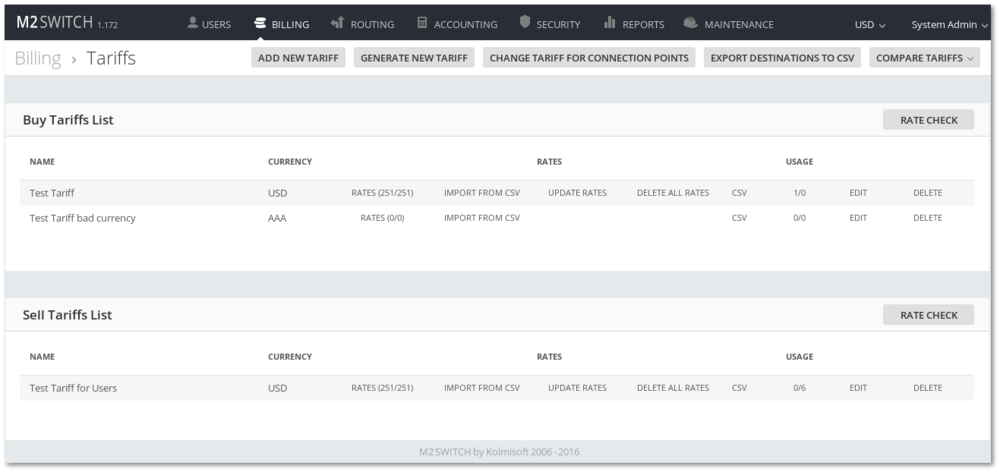
Task: Click the Security shield icon
Action: pyautogui.click(x=525, y=23)
